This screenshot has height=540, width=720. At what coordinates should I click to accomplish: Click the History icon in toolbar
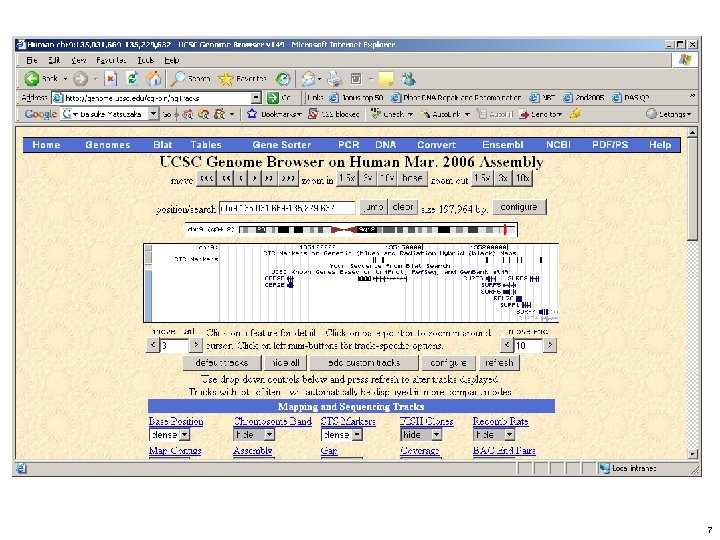point(283,79)
